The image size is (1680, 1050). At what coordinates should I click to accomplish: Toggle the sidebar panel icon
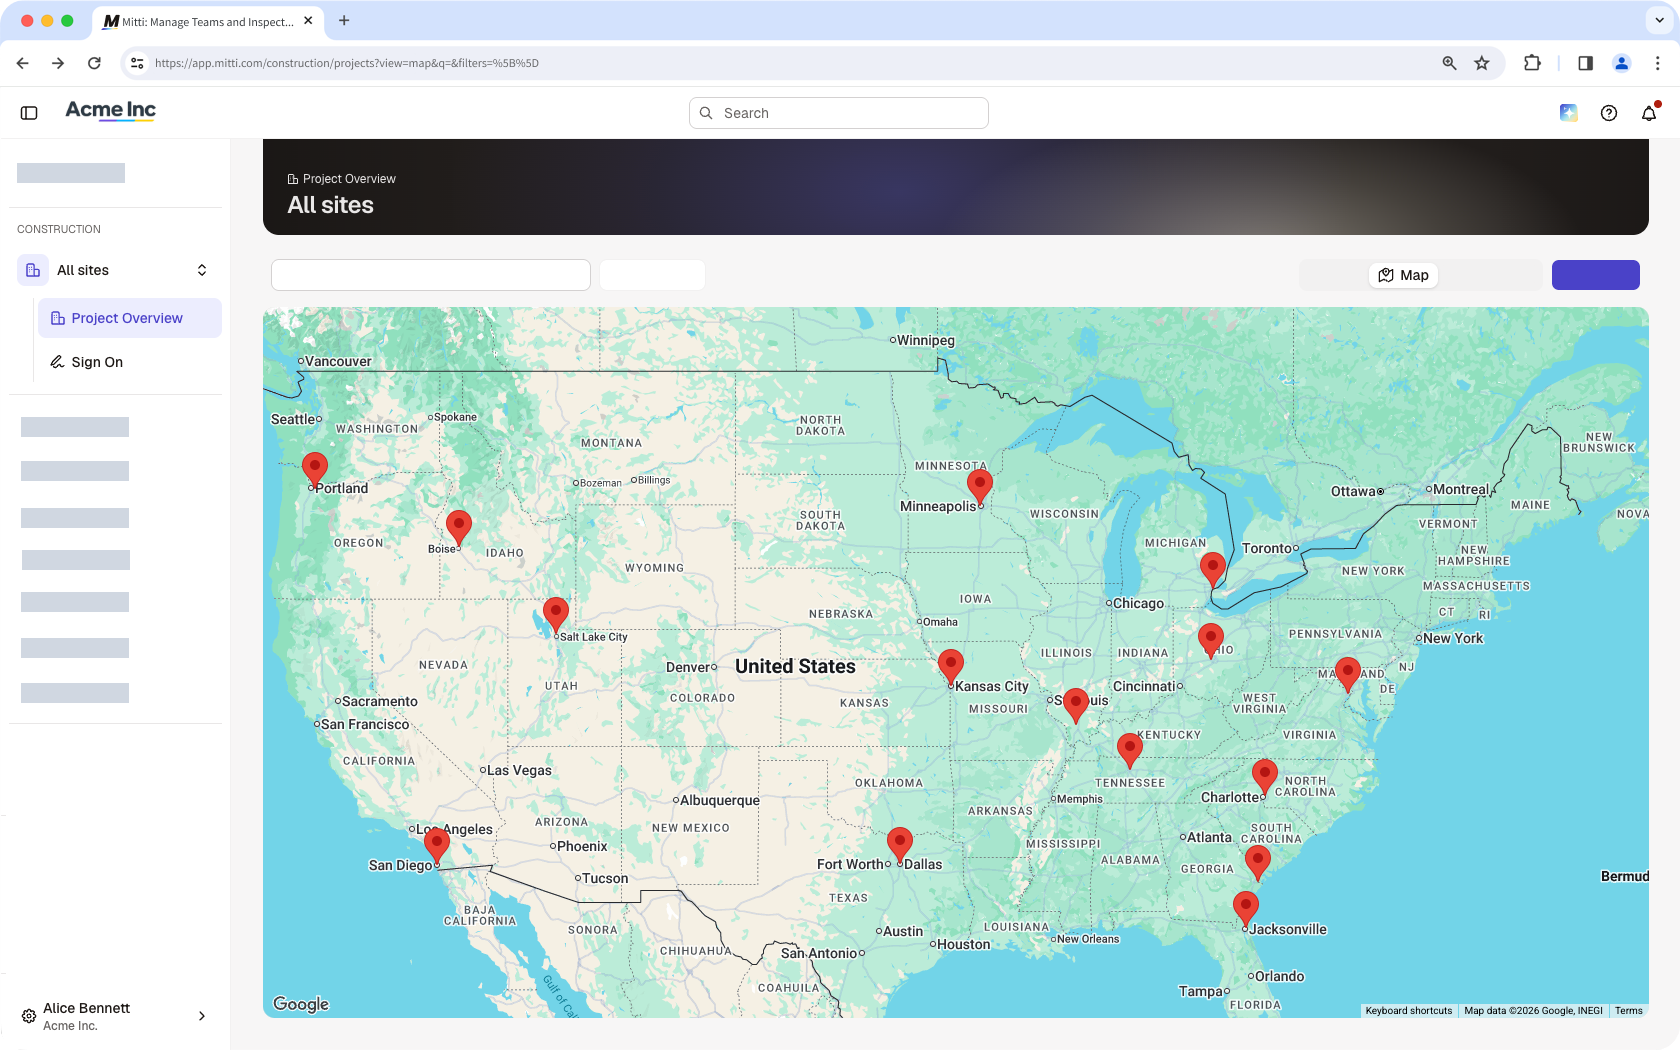pyautogui.click(x=29, y=113)
